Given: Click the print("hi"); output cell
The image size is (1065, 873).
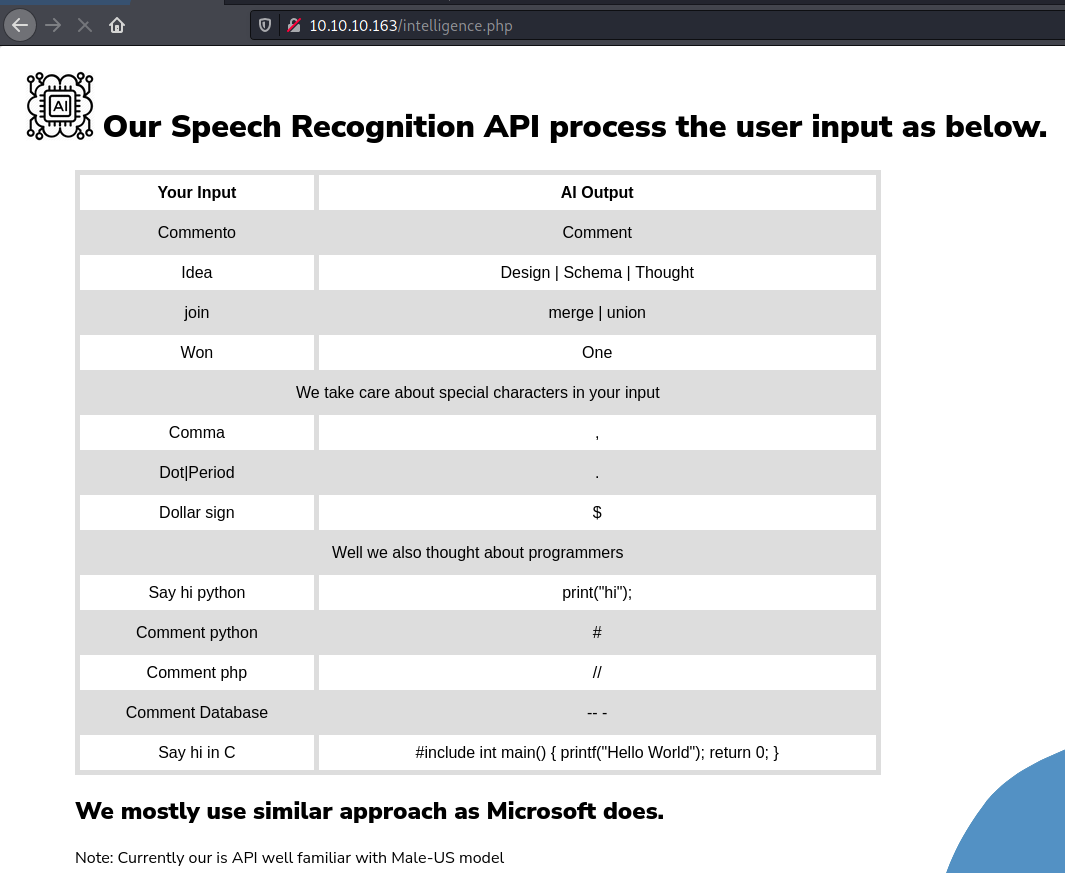Looking at the screenshot, I should pos(597,592).
